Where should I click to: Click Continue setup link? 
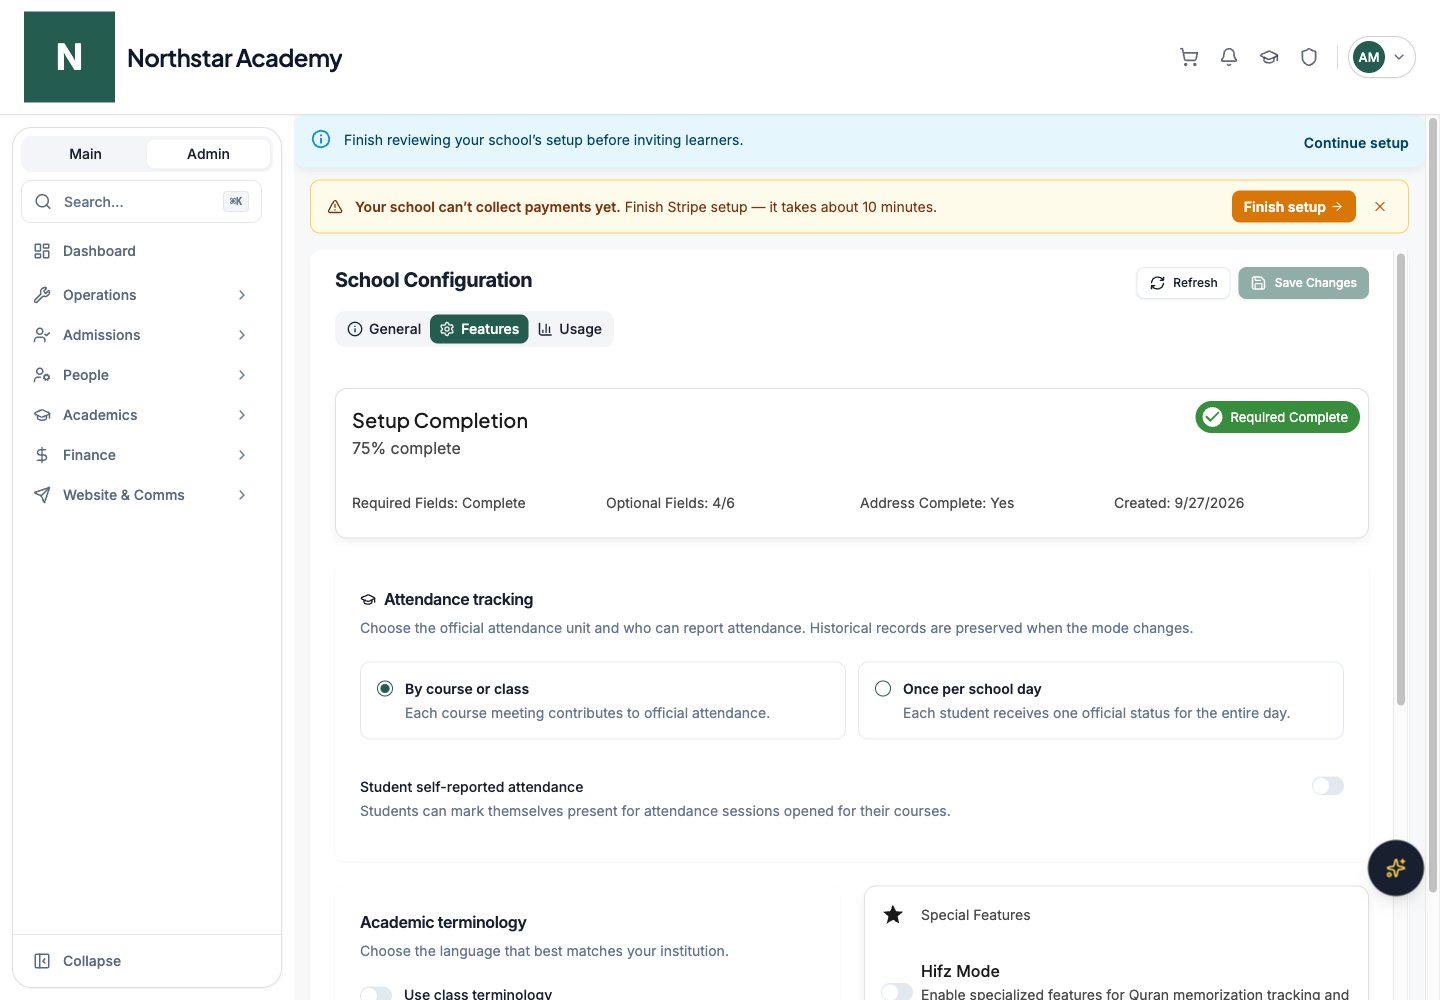pyautogui.click(x=1356, y=143)
